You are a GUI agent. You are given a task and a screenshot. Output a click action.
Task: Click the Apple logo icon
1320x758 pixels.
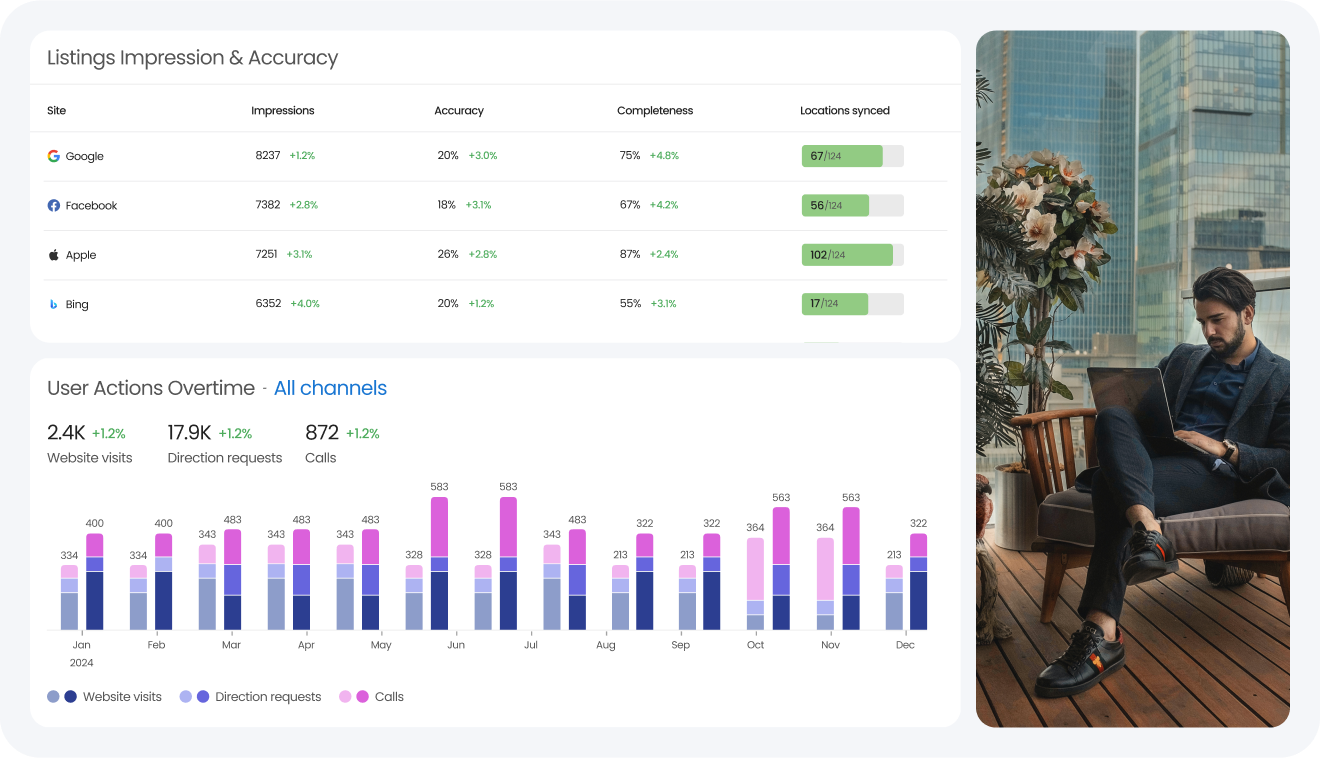tap(54, 255)
